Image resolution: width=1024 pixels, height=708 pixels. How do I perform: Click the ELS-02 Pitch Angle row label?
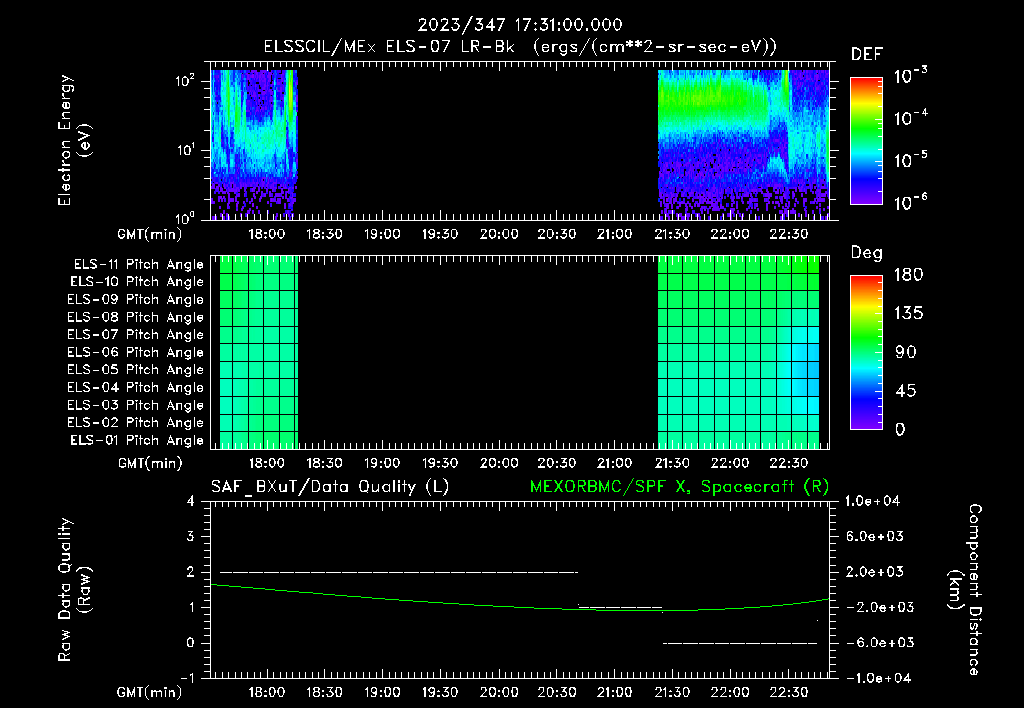pos(135,423)
